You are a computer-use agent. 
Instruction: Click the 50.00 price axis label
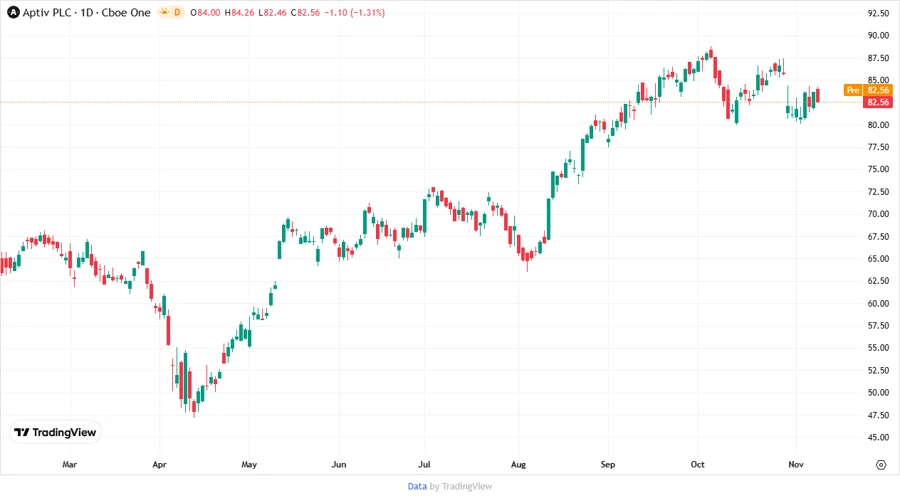(878, 392)
